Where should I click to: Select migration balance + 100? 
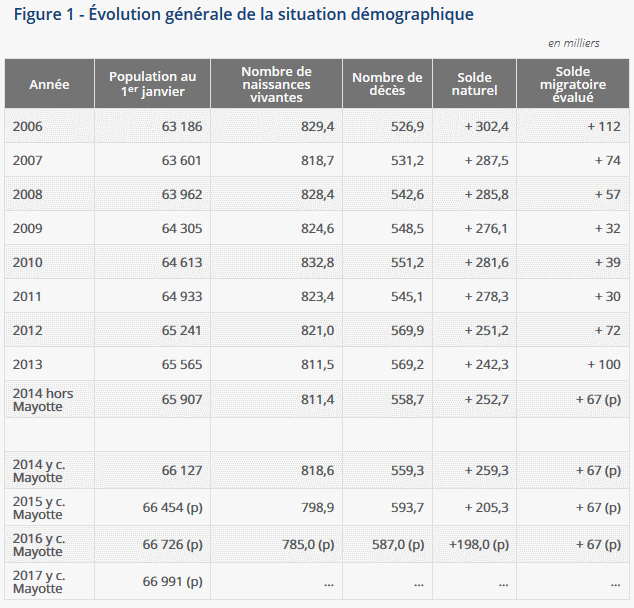point(604,364)
